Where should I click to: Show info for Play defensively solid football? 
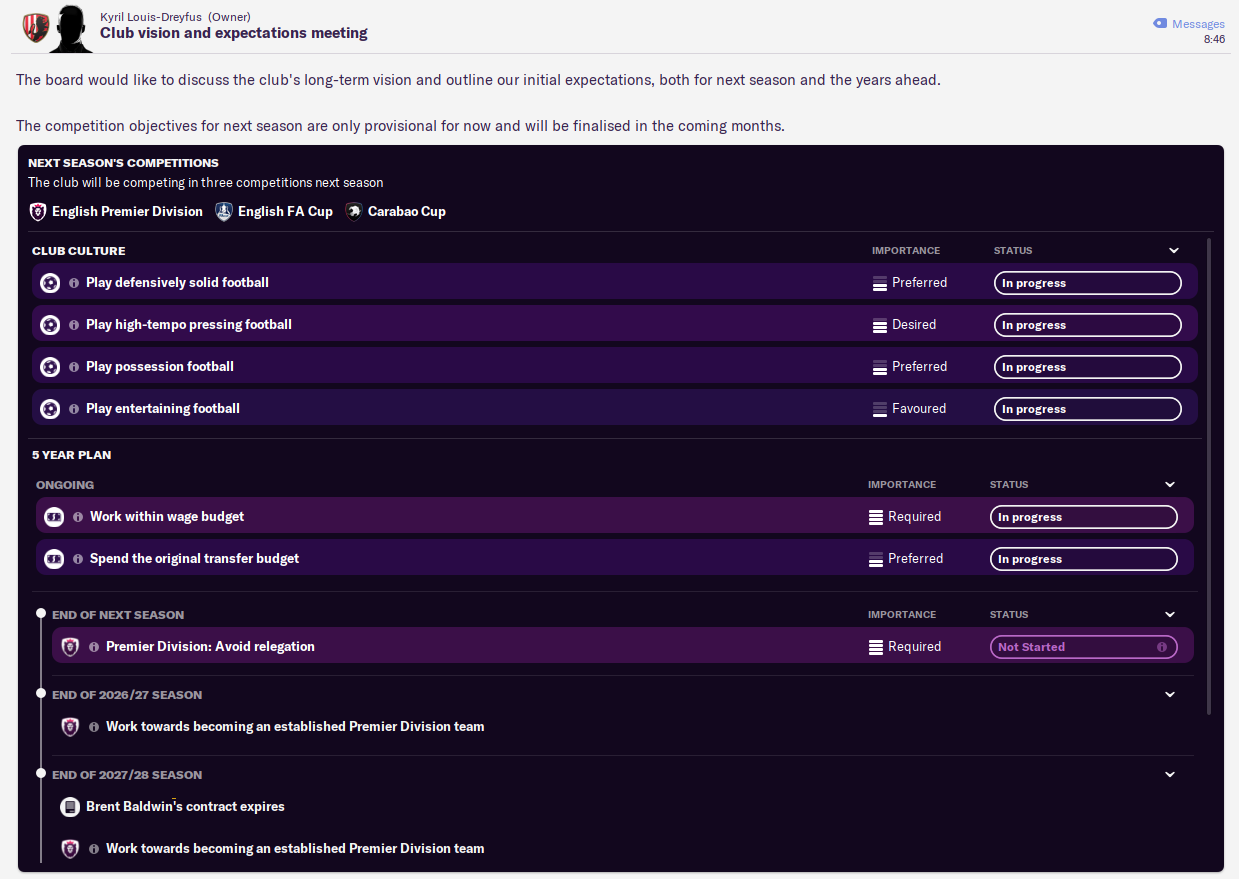[74, 283]
